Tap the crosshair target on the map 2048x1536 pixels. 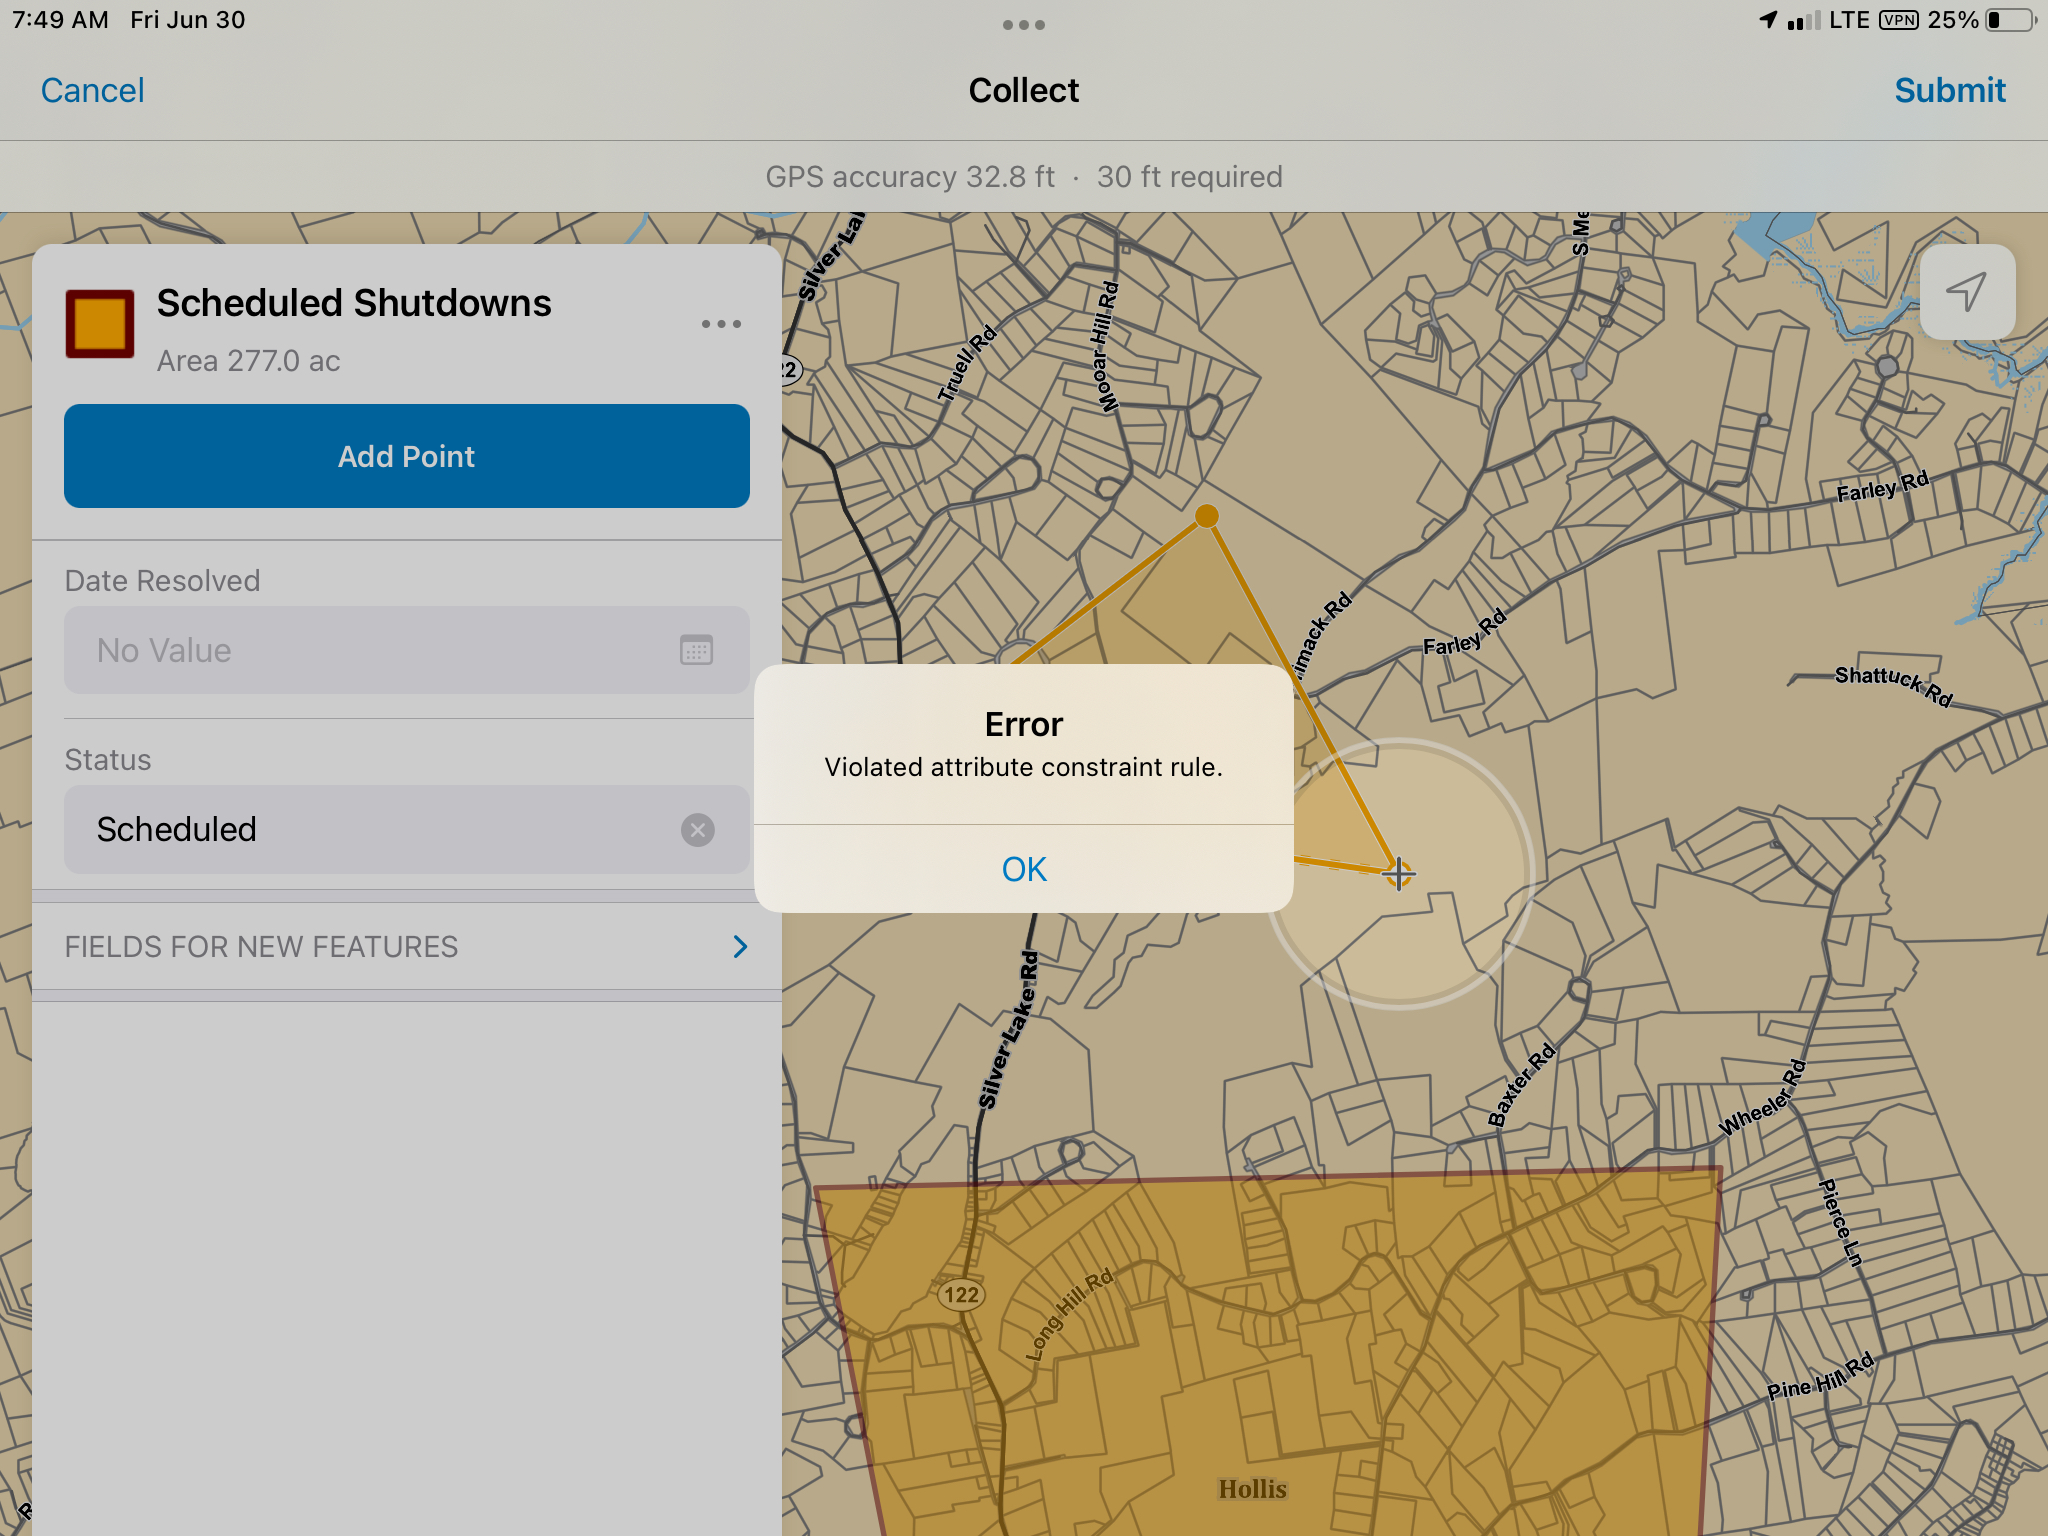pyautogui.click(x=1398, y=874)
